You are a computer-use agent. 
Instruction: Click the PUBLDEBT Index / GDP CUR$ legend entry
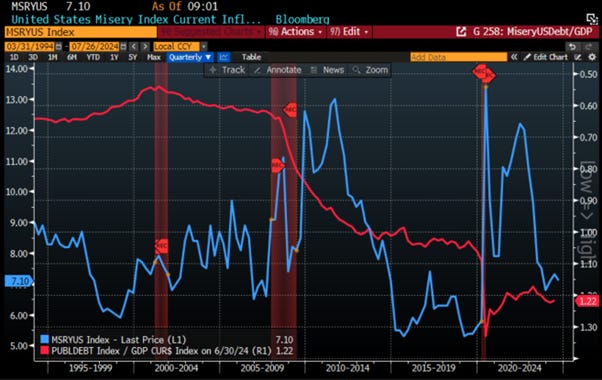(161, 350)
